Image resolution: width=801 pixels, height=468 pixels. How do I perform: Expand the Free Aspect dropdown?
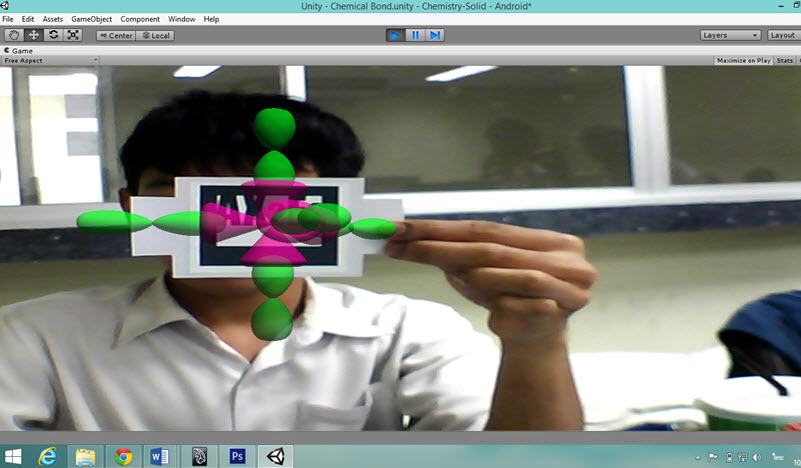[x=50, y=60]
